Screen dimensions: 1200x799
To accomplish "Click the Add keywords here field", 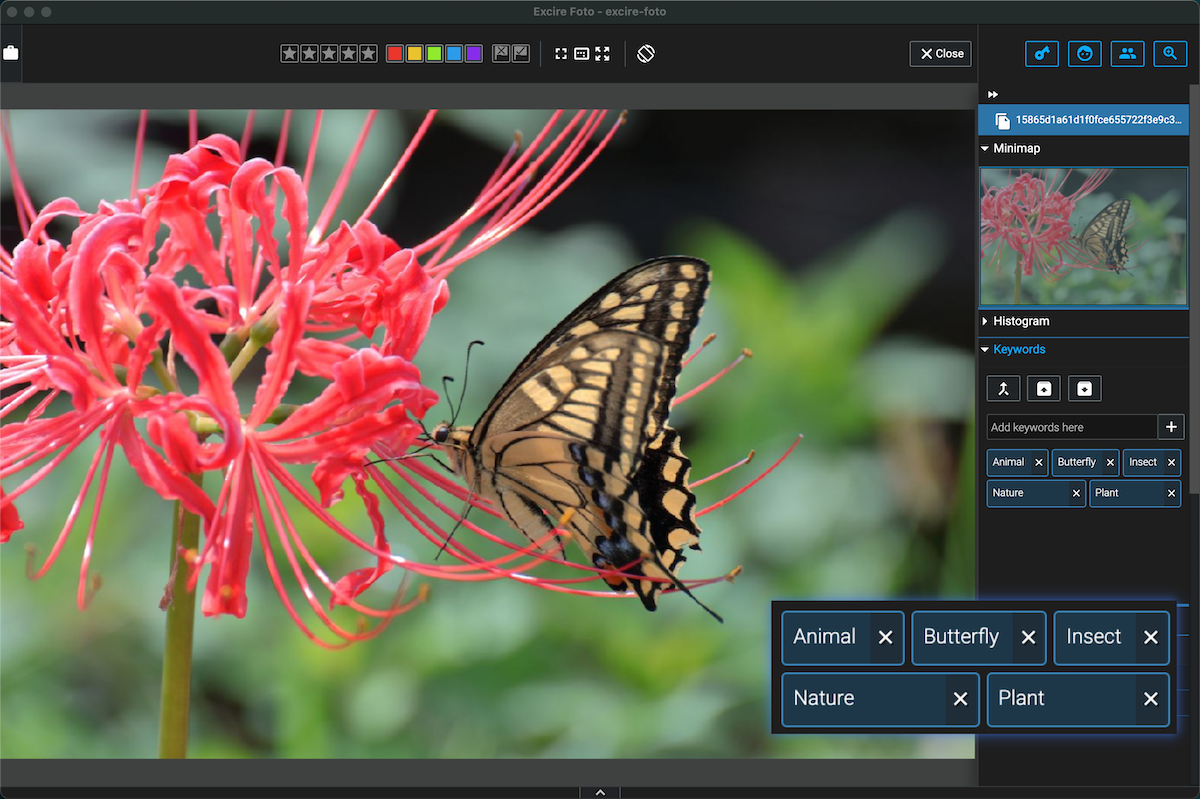I will 1070,427.
